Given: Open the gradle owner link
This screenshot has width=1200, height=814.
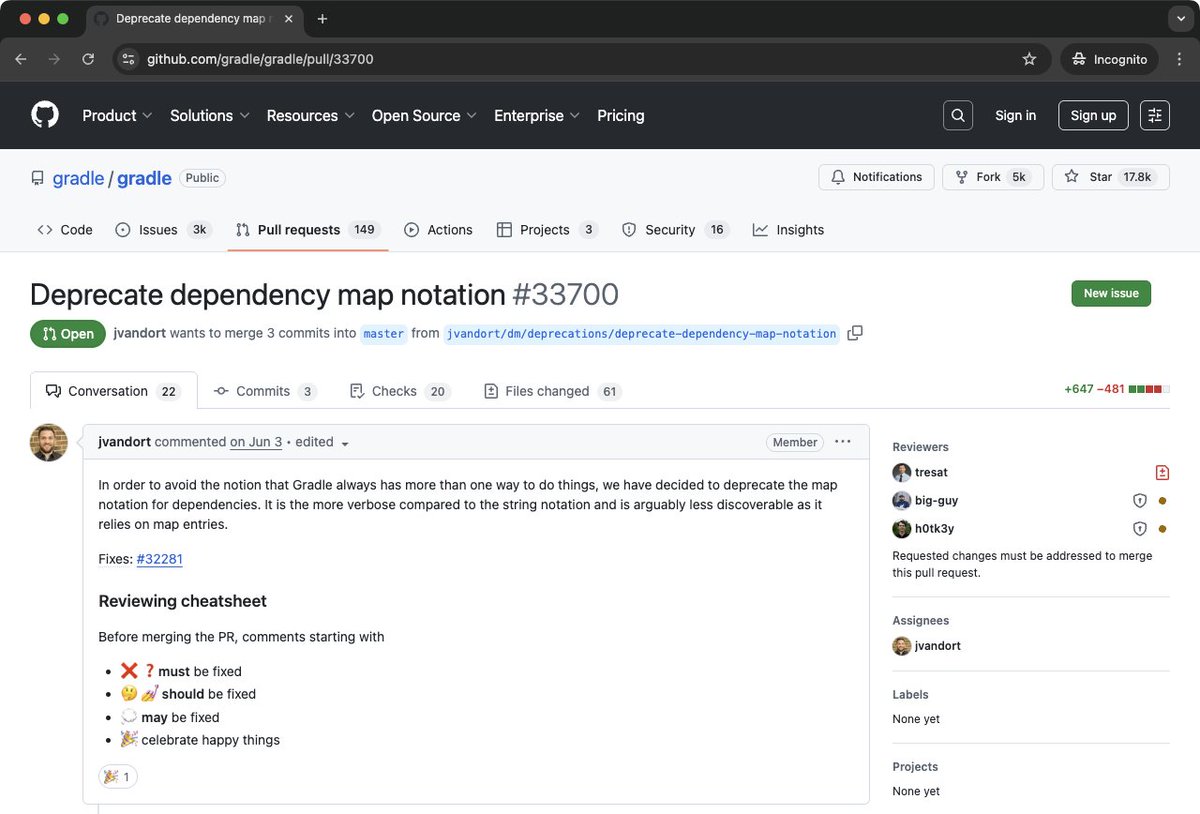Looking at the screenshot, I should [78, 178].
